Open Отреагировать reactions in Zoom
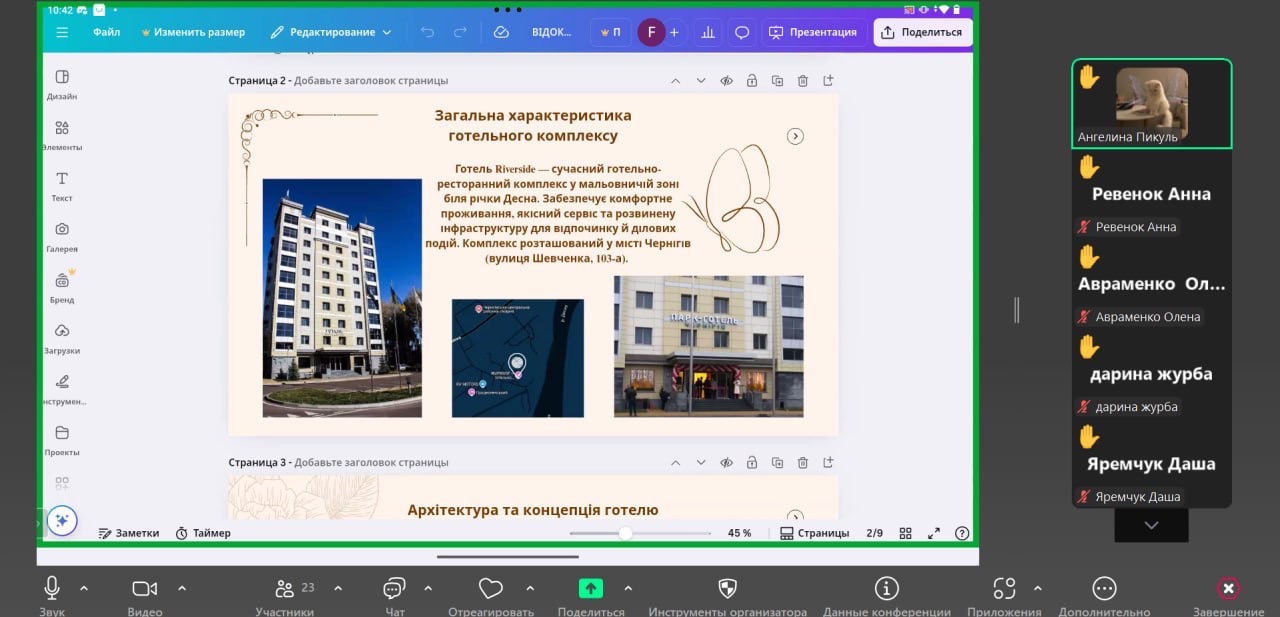 (491, 596)
